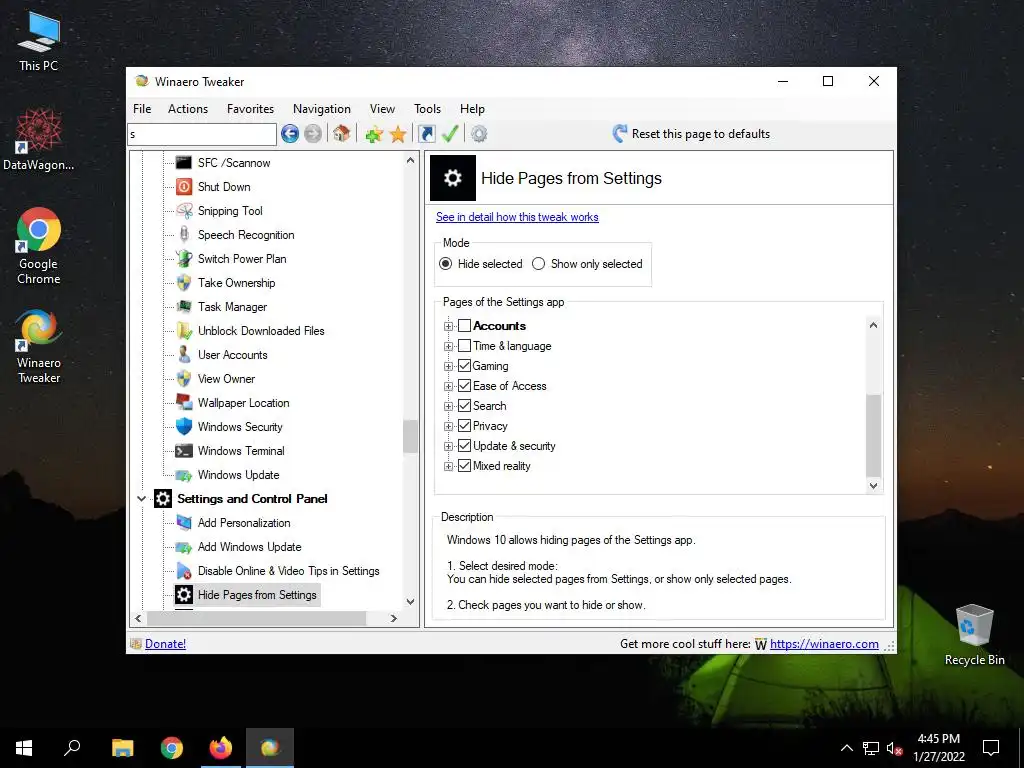Click the left tree horizontal scrollbar thumb

pyautogui.click(x=257, y=618)
